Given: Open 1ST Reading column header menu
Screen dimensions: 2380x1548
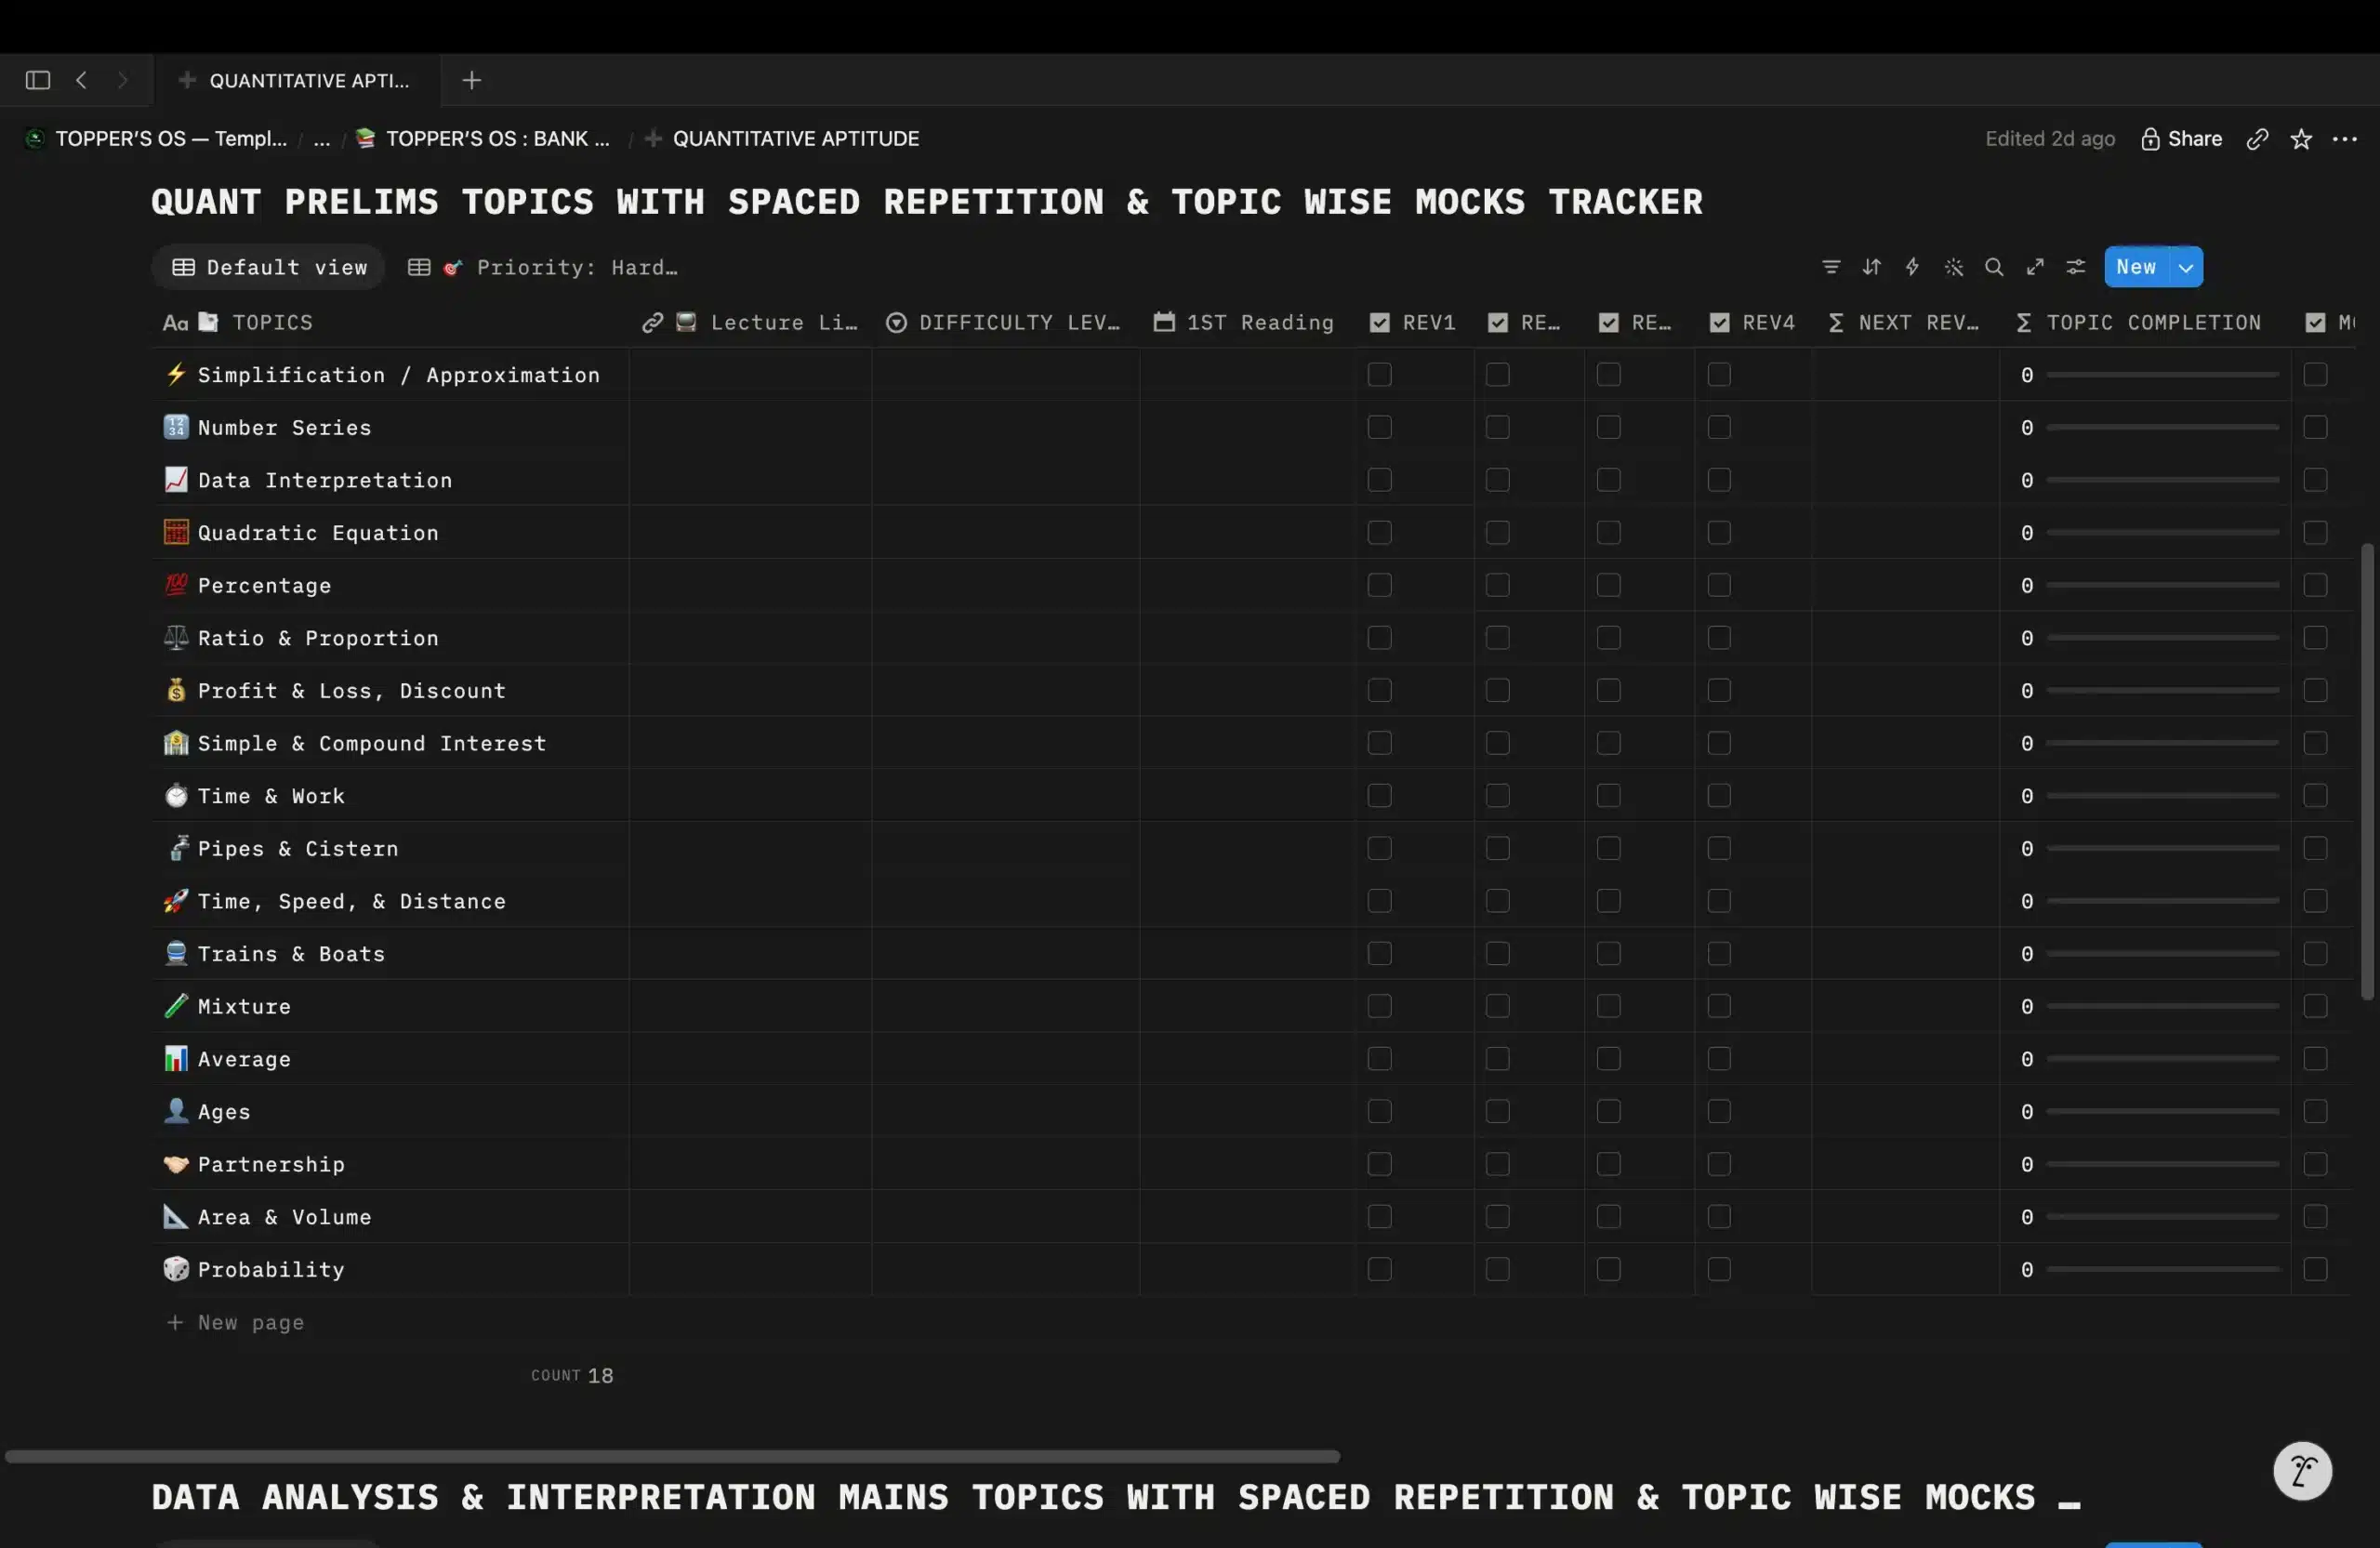Looking at the screenshot, I should point(1246,322).
